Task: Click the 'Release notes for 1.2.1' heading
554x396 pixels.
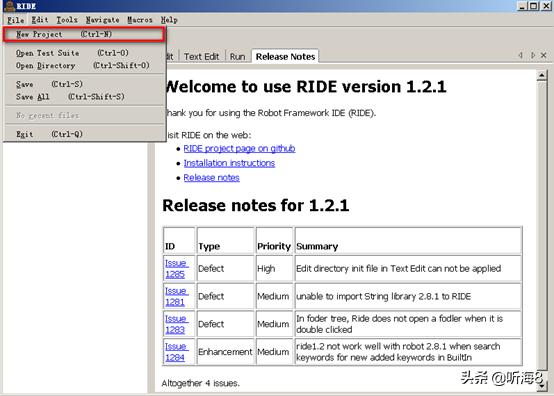Action: (x=256, y=206)
